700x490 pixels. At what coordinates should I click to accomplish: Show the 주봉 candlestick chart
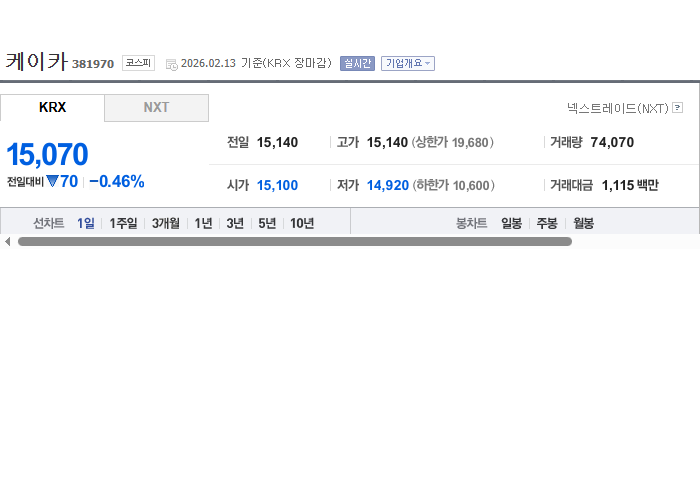coord(547,223)
